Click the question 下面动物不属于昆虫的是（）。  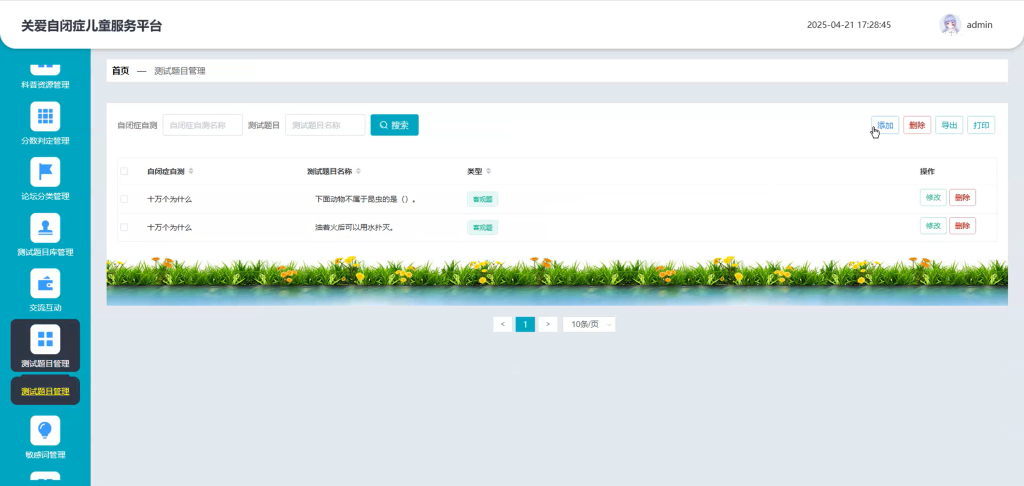pyautogui.click(x=366, y=199)
